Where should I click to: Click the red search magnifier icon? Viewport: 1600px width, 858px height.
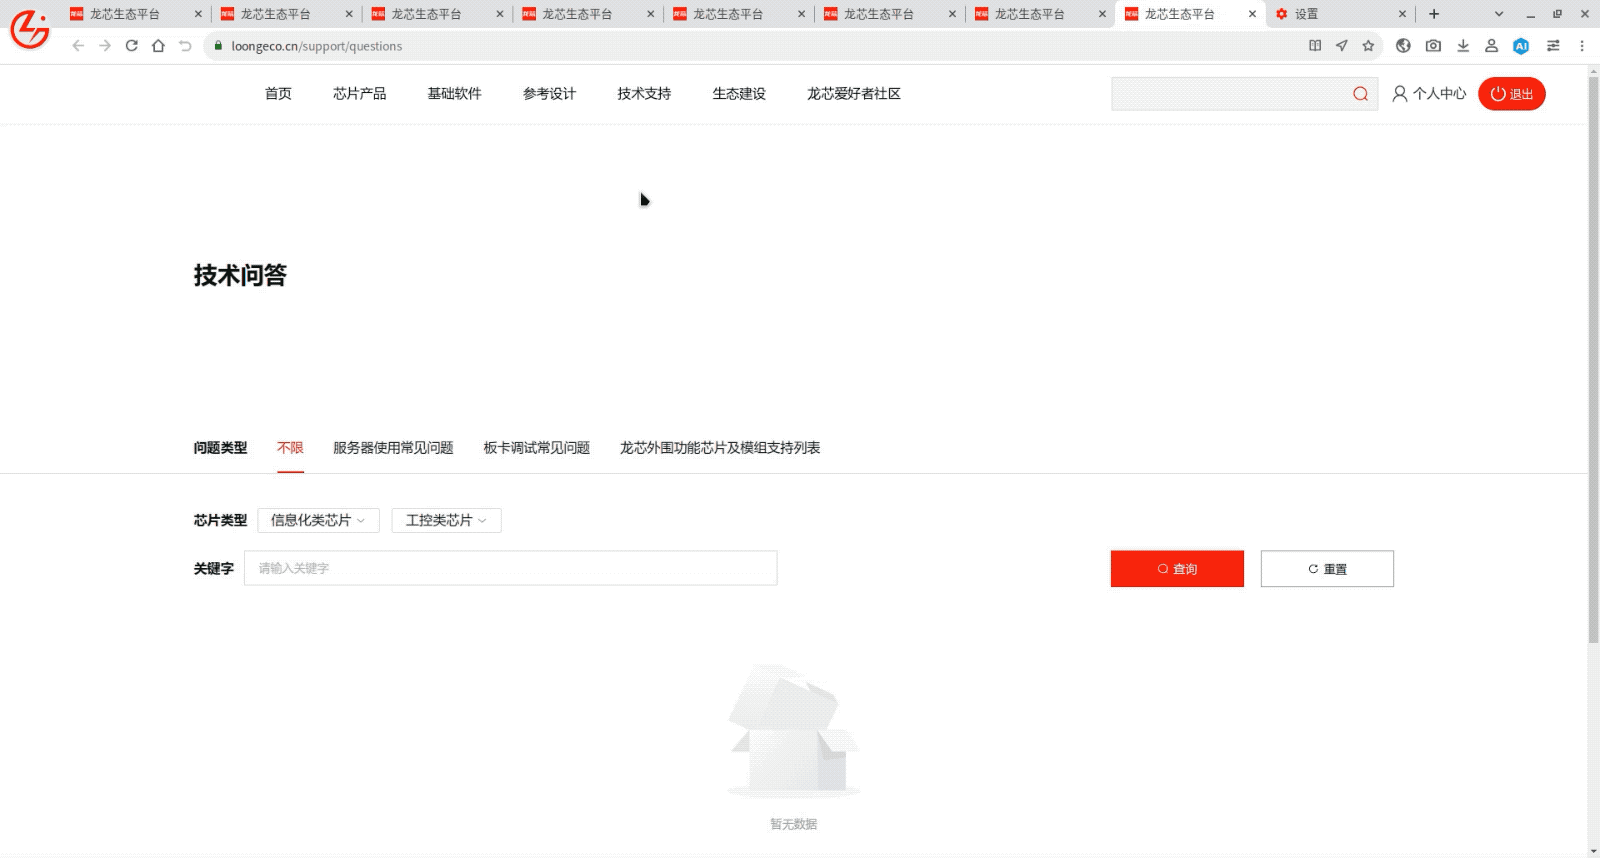(1360, 94)
